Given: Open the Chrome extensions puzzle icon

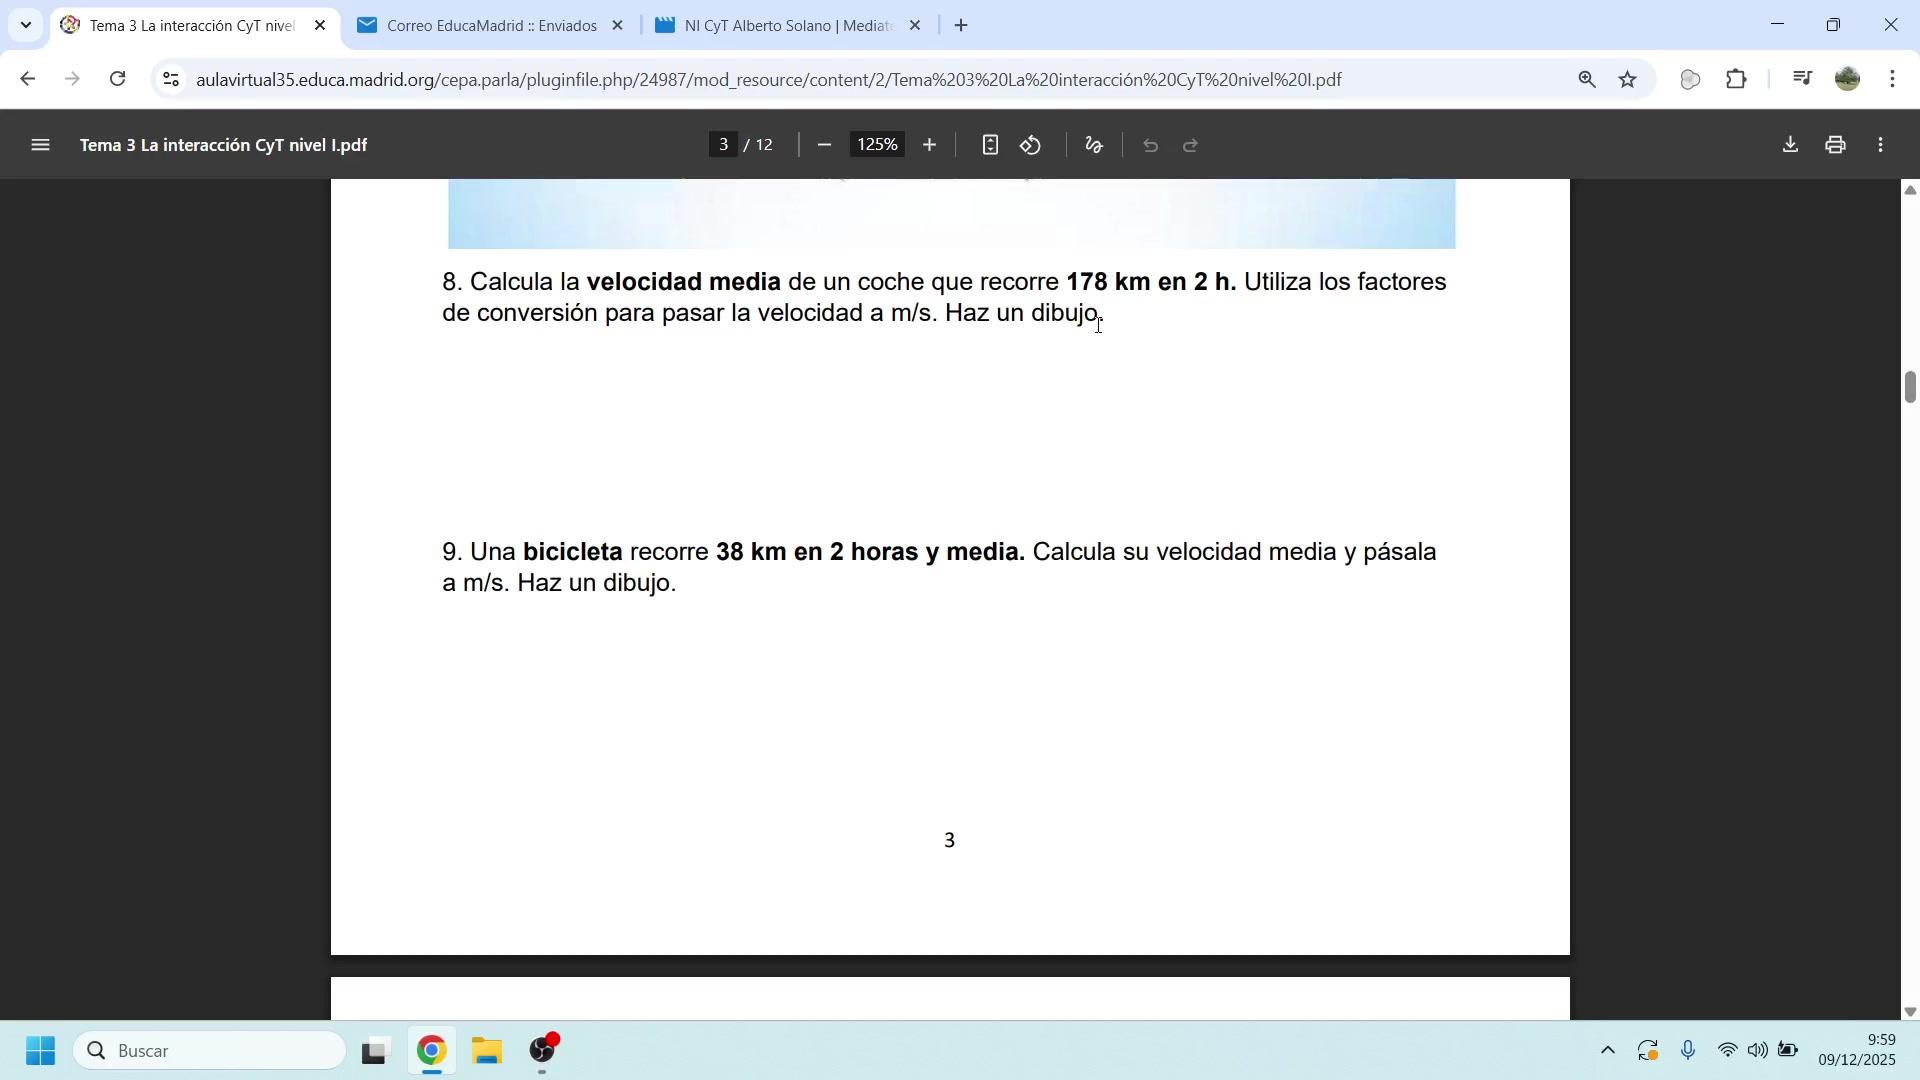Looking at the screenshot, I should click(x=1738, y=80).
